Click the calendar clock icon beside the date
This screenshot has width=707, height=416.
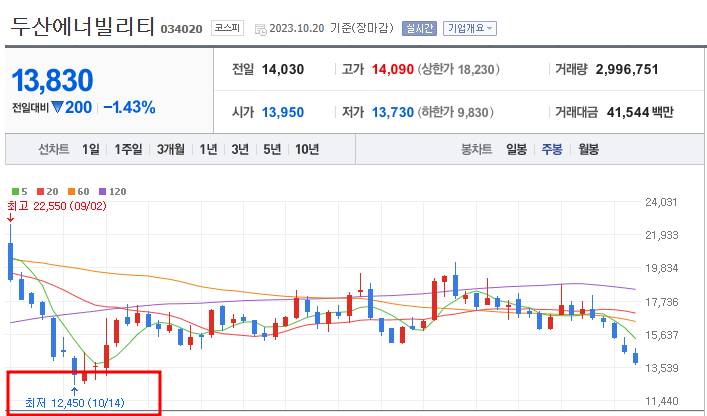point(261,30)
